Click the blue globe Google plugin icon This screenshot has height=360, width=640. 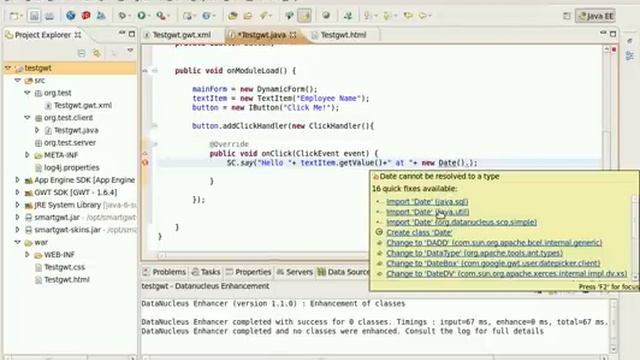(71, 16)
